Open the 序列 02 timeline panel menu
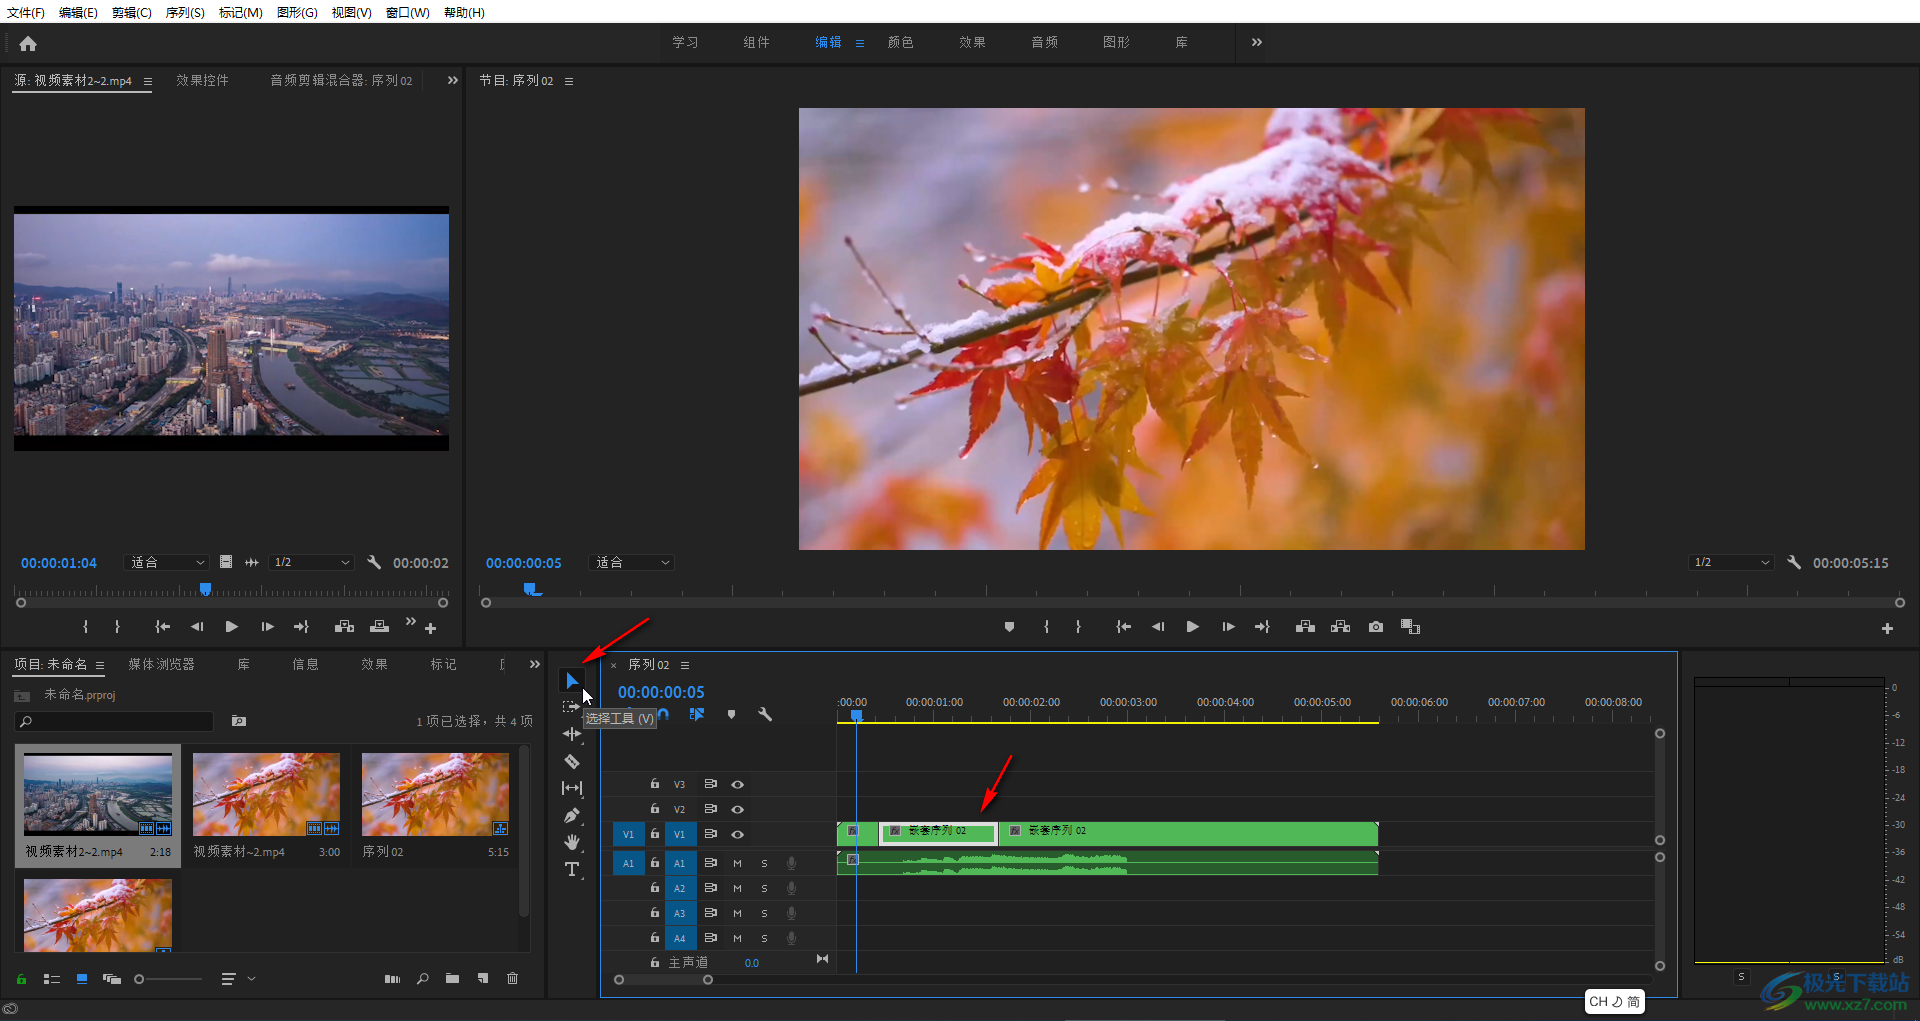1920x1021 pixels. (685, 665)
